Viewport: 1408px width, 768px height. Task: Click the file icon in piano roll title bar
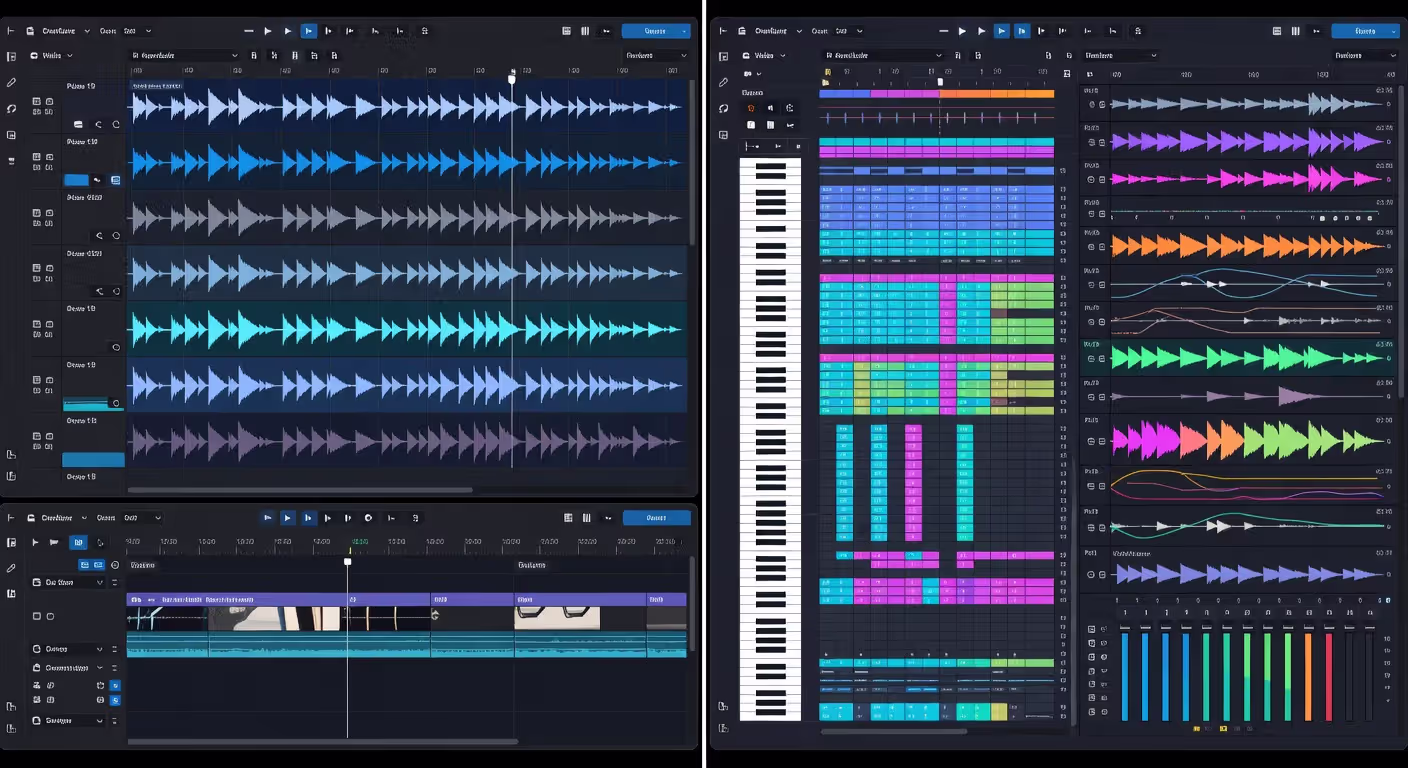(x=743, y=31)
